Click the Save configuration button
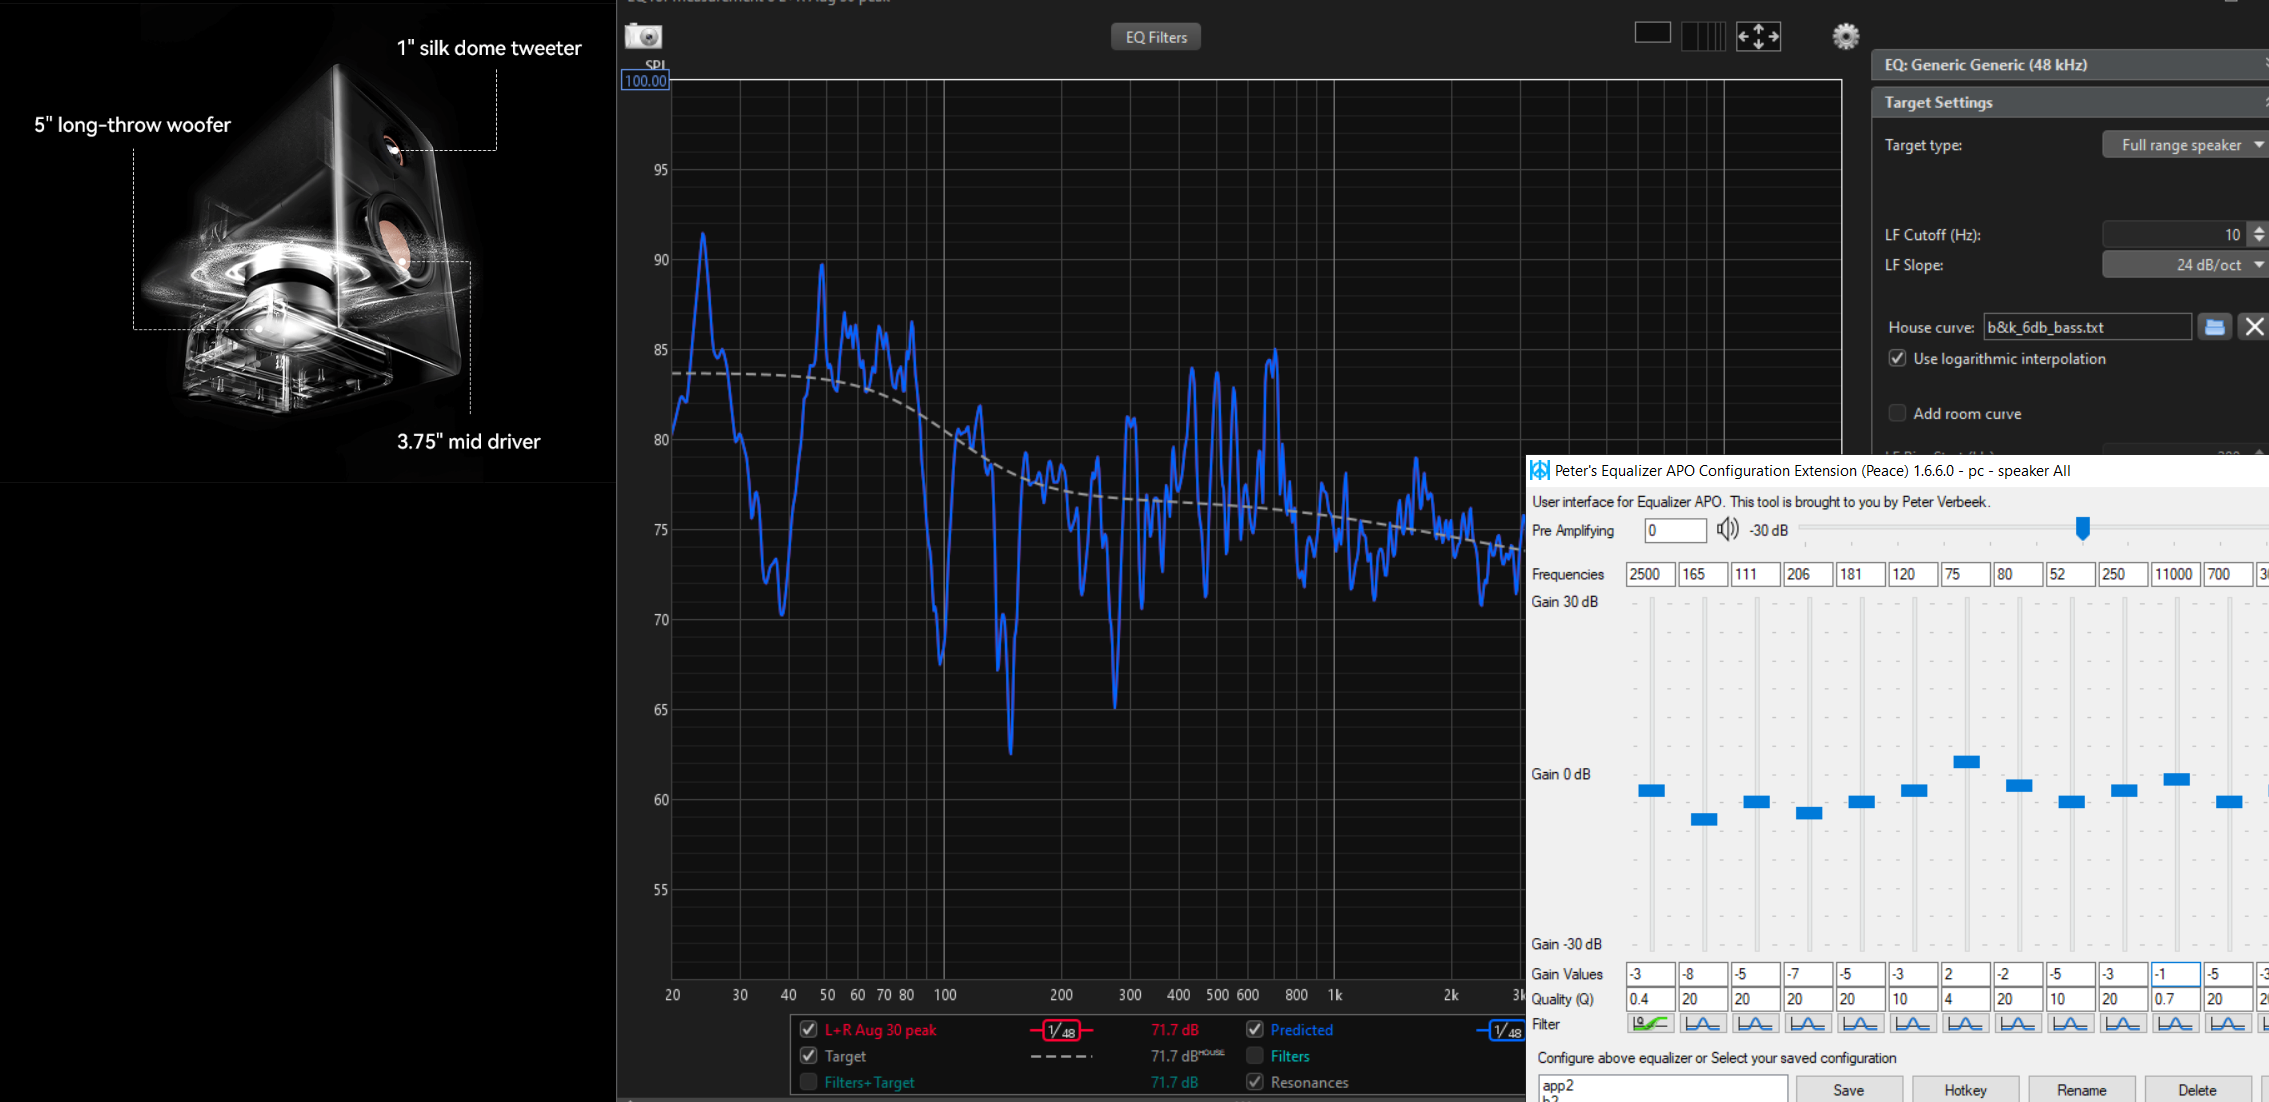The width and height of the screenshot is (2269, 1102). [1848, 1090]
